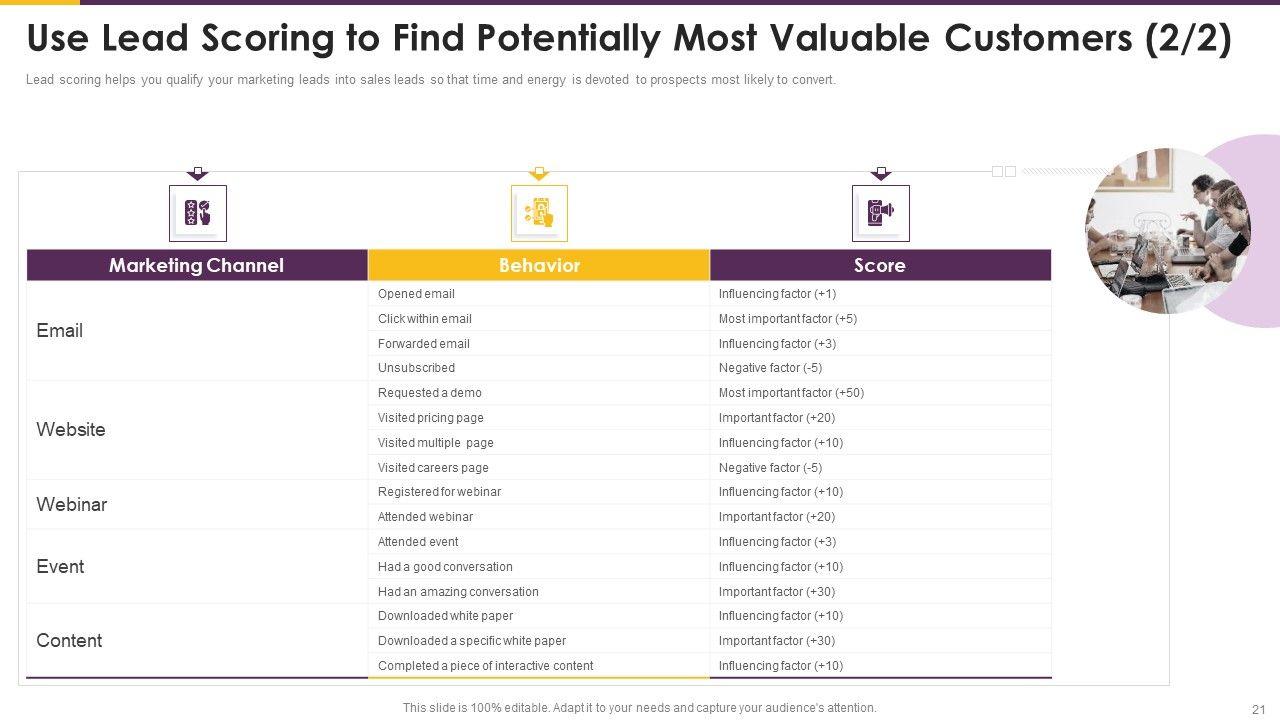The width and height of the screenshot is (1280, 720).
Task: Click the Website channel row label
Action: 71,430
